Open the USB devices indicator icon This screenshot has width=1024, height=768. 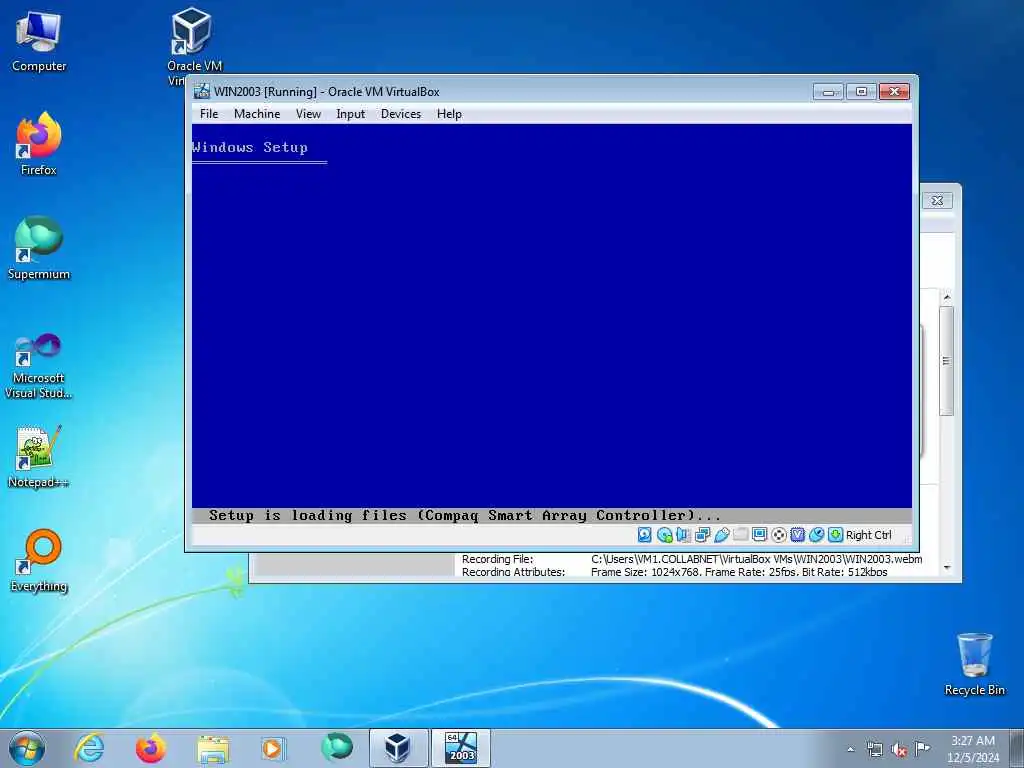coord(722,535)
